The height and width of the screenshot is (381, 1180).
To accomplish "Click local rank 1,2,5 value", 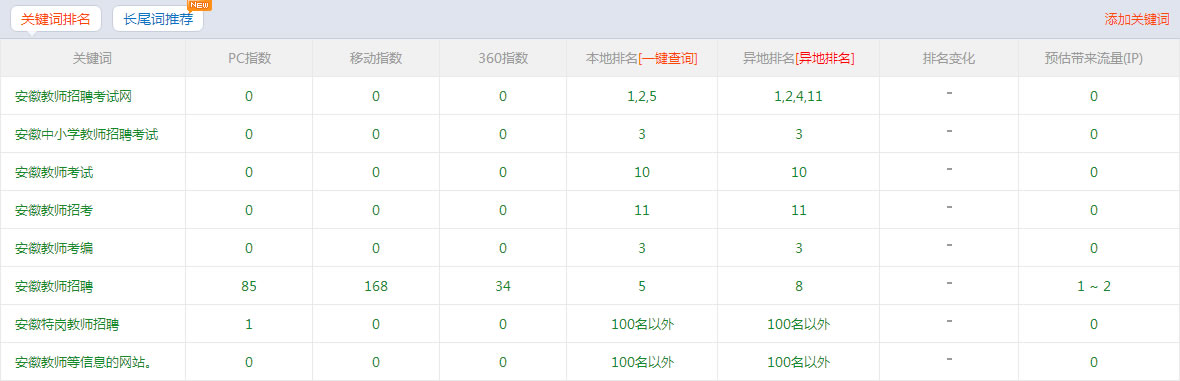I will 642,96.
